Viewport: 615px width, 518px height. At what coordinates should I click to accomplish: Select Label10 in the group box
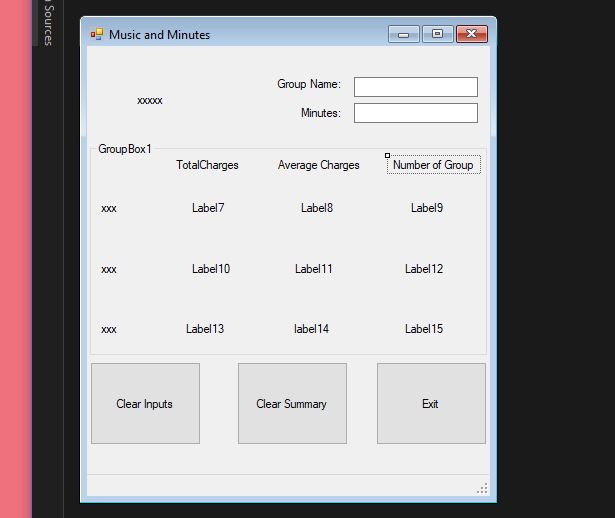tap(211, 269)
